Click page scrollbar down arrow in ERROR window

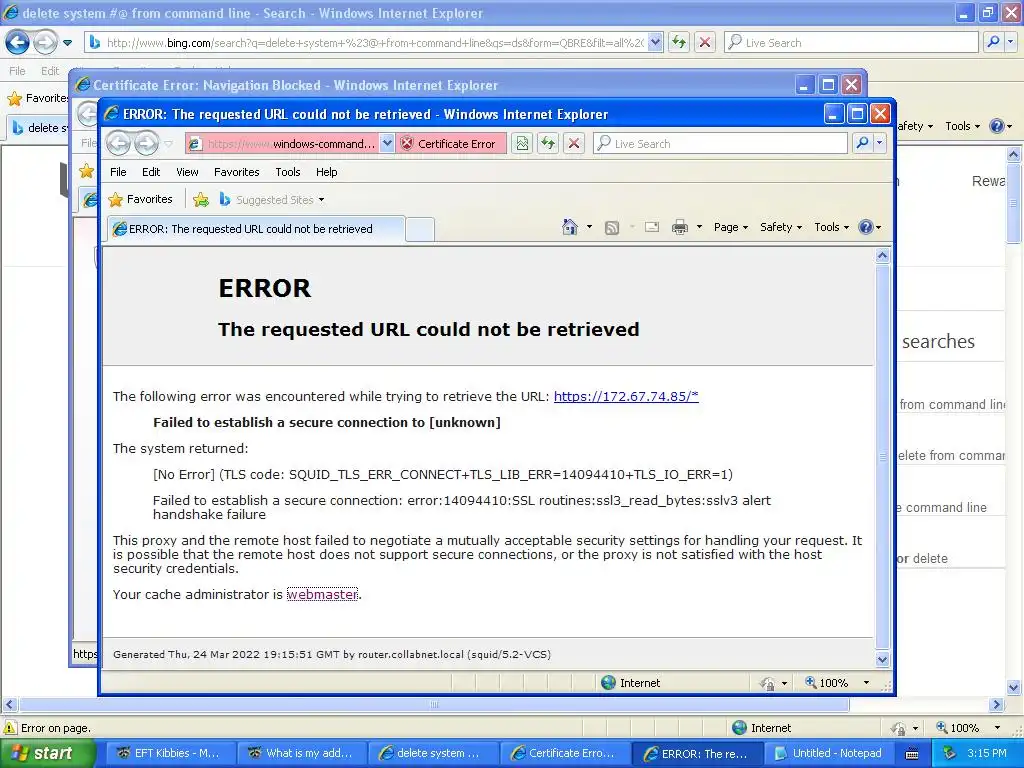[882, 659]
